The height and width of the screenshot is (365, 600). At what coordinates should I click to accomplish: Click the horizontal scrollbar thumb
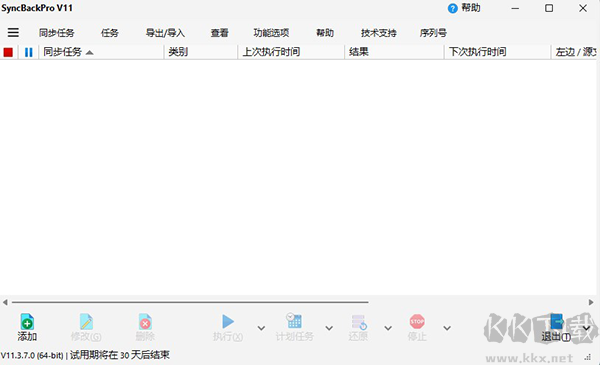tap(190, 302)
